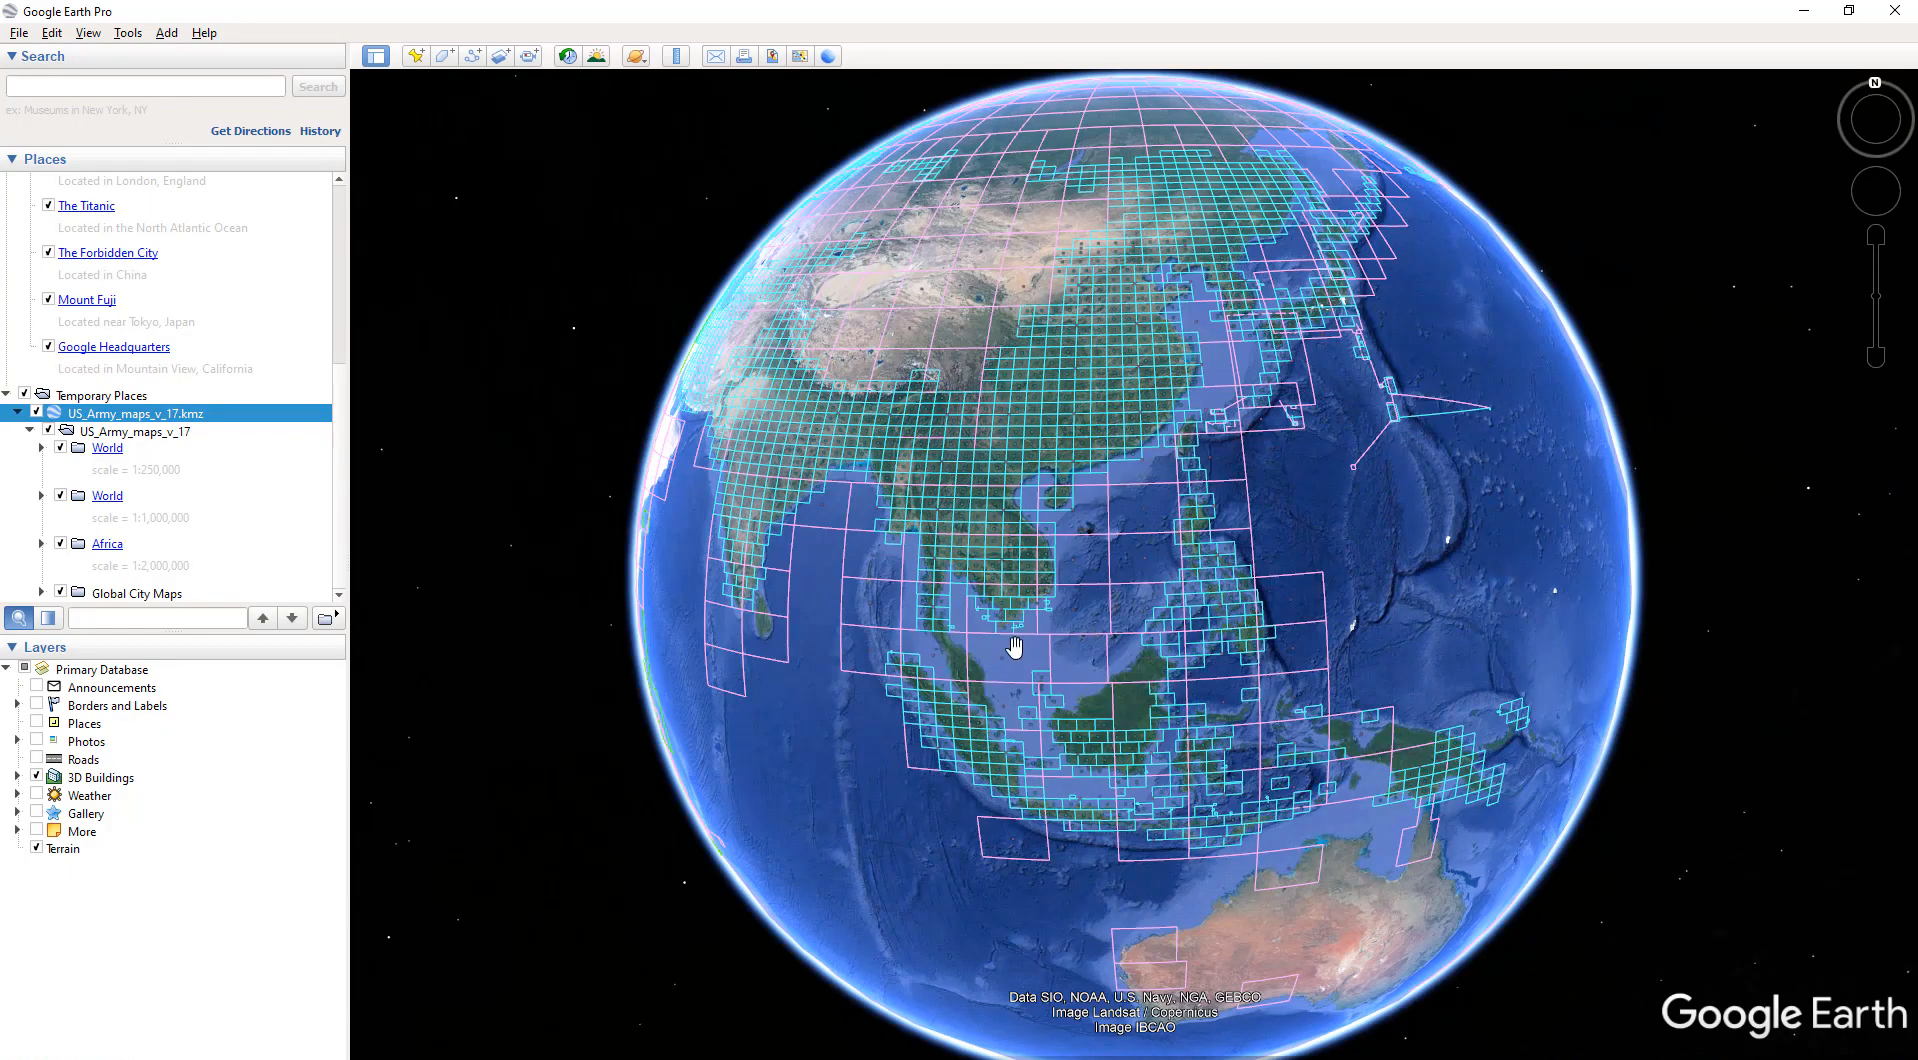Select the Add Image Overlay tool
This screenshot has width=1918, height=1060.
(500, 56)
